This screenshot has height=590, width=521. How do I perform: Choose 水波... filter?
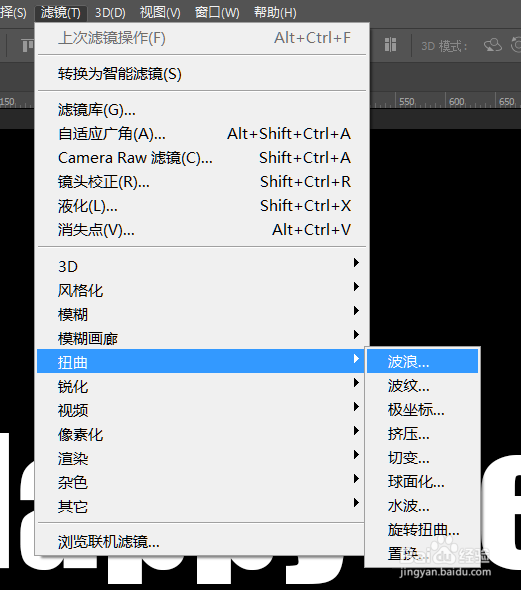point(422,506)
